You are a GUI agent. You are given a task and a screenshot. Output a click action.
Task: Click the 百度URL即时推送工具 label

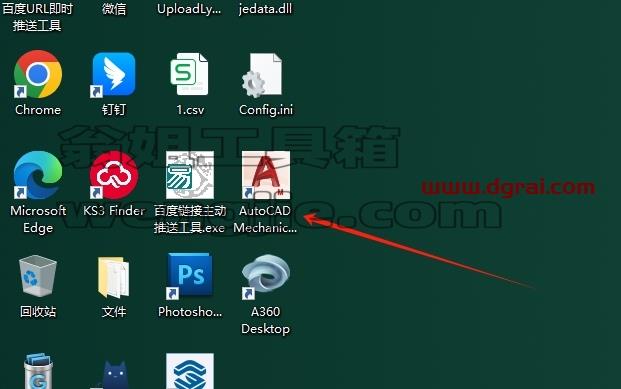pyautogui.click(x=37, y=17)
